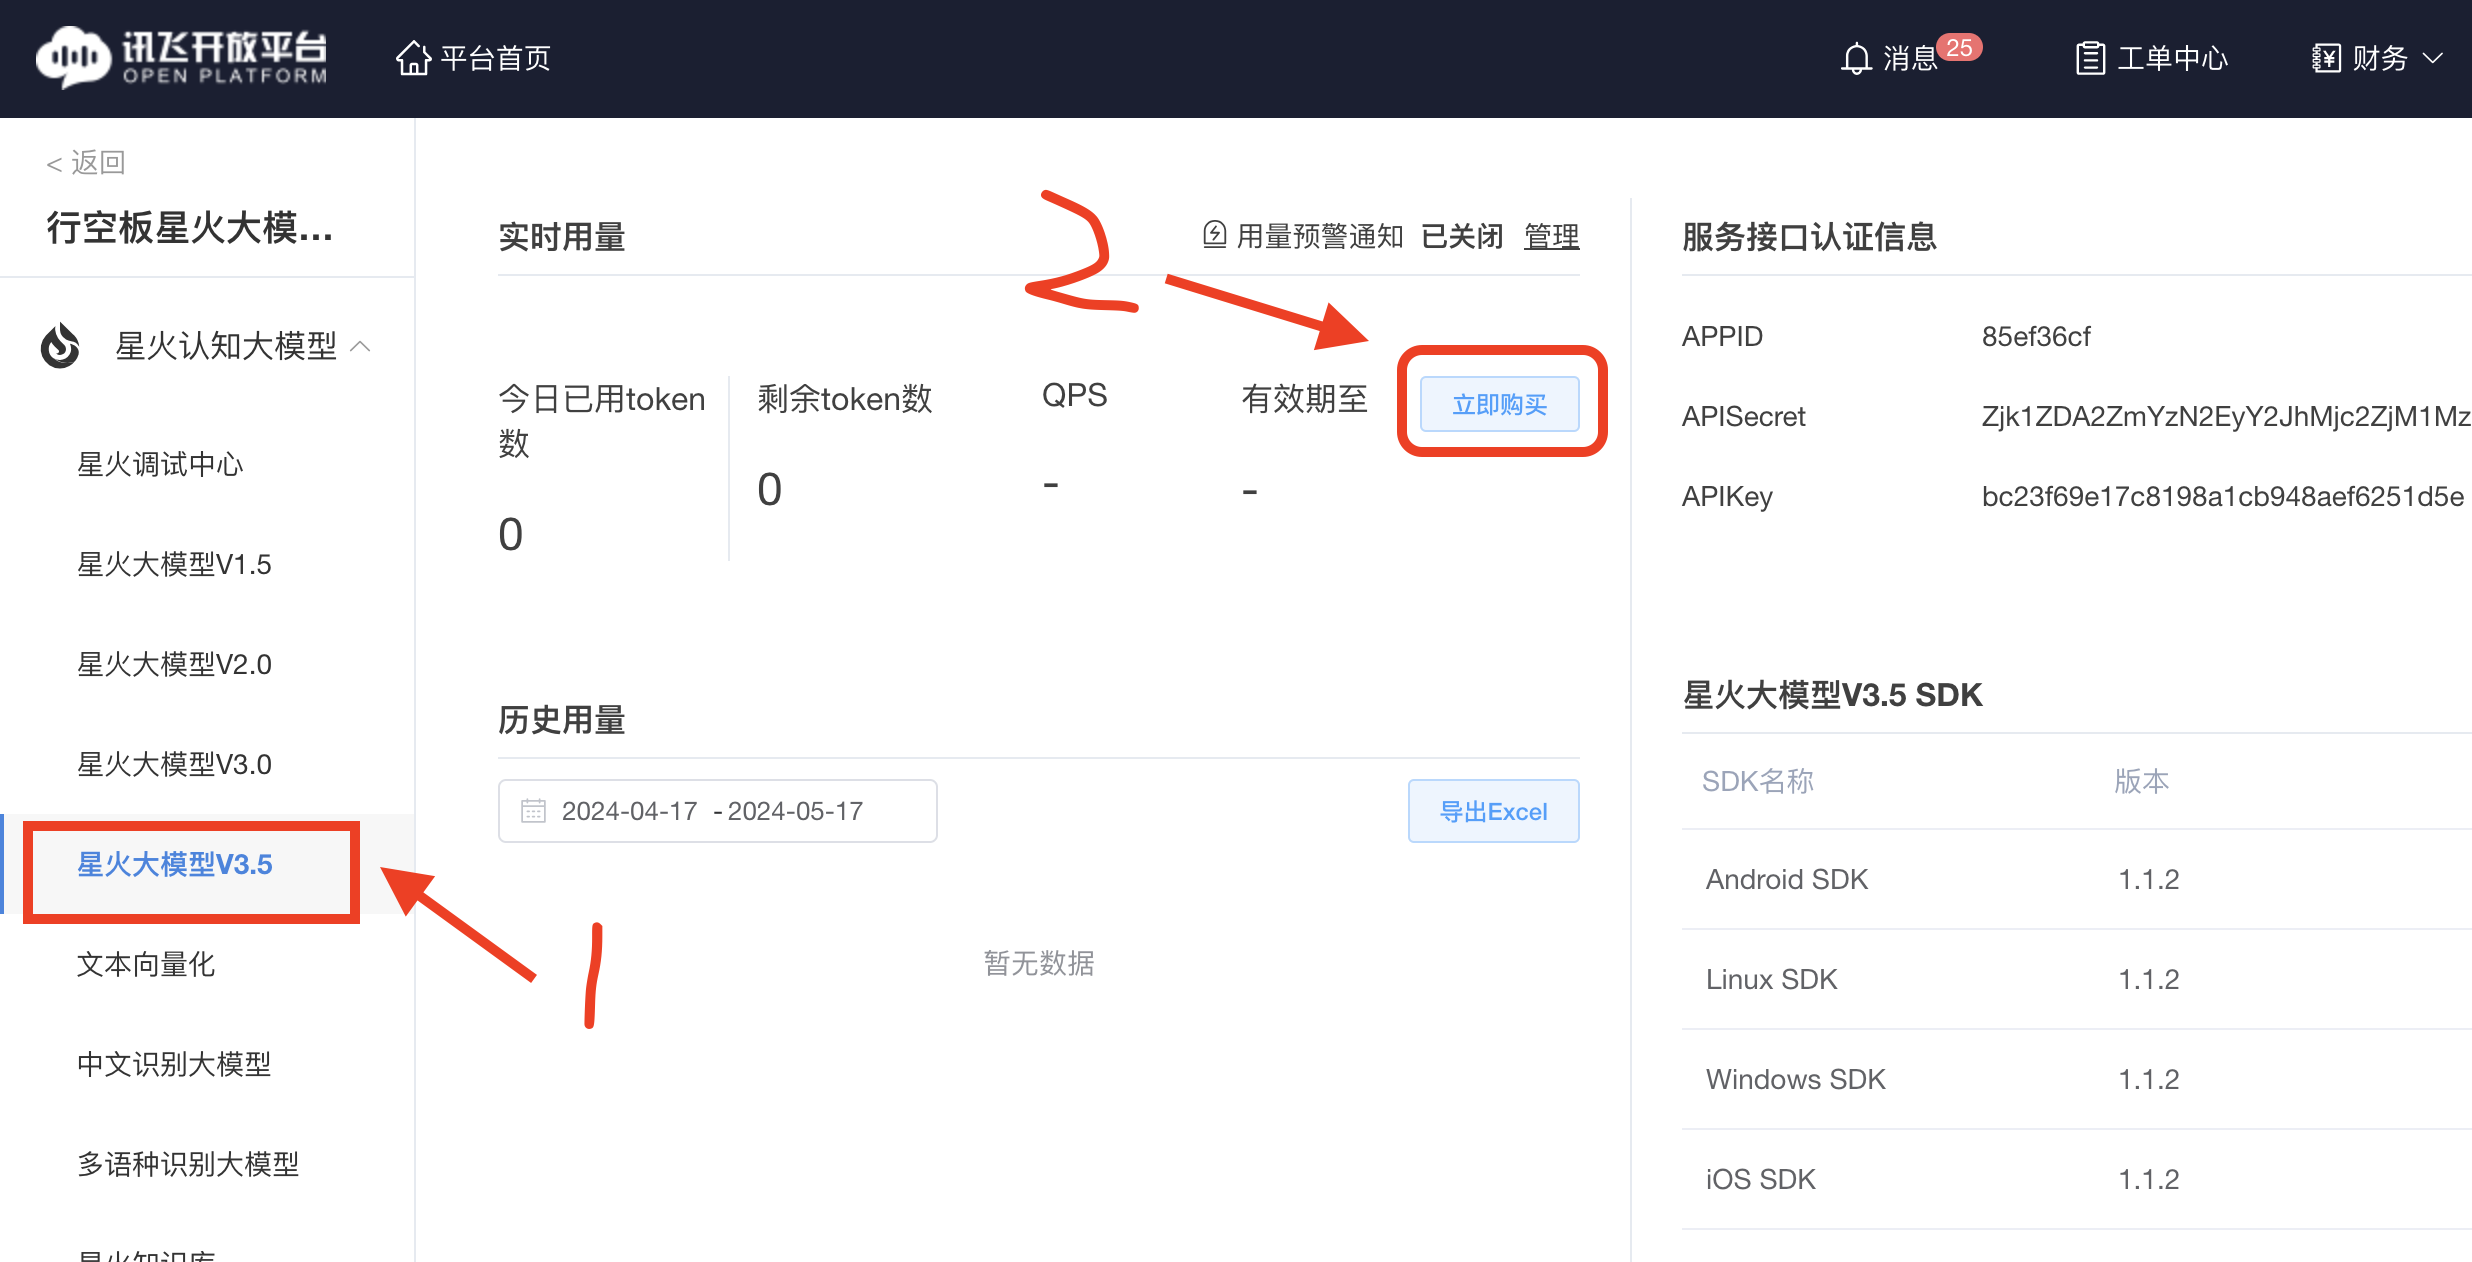Click the 消息 notification bell icon
This screenshot has width=2472, height=1262.
pyautogui.click(x=1856, y=58)
